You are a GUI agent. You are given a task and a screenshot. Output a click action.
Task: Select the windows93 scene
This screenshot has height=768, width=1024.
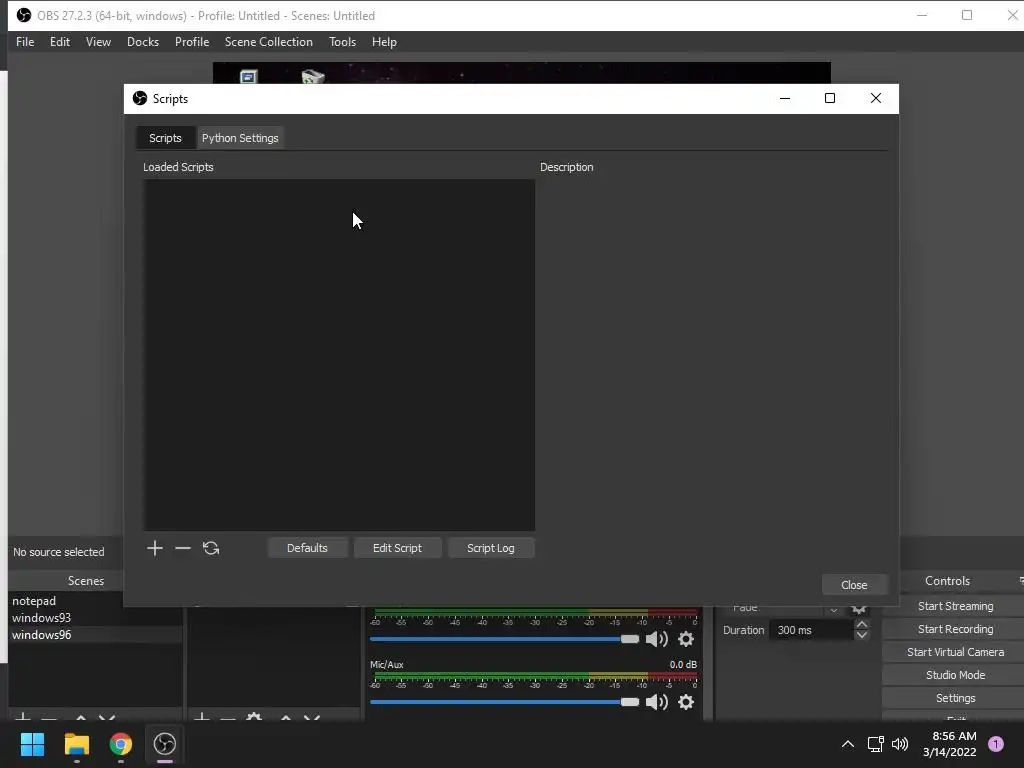click(95, 618)
